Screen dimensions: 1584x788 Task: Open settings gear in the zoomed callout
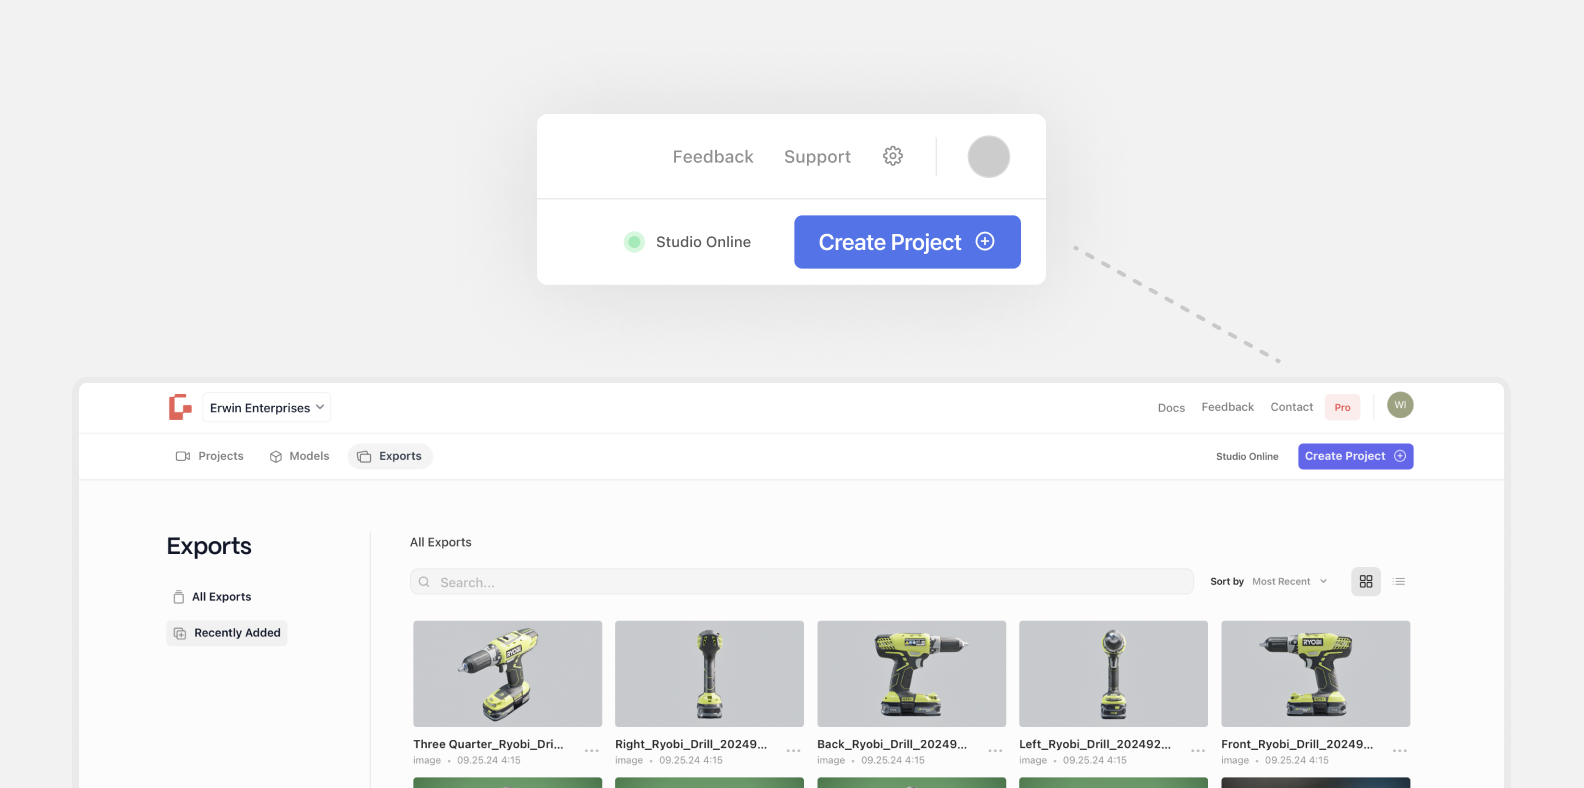893,156
